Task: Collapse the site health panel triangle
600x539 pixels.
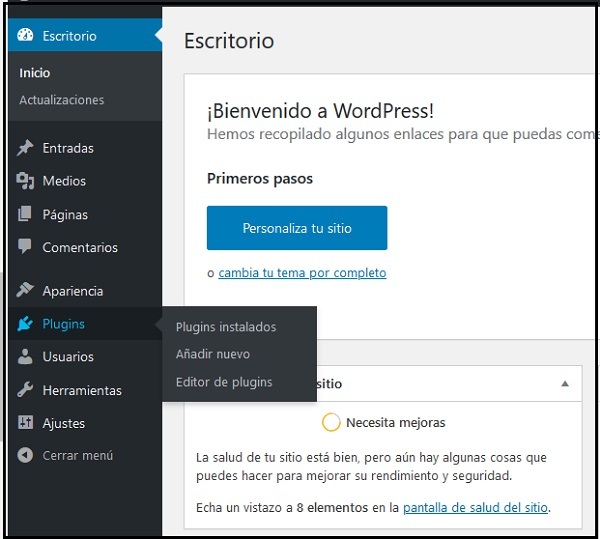Action: click(x=565, y=384)
